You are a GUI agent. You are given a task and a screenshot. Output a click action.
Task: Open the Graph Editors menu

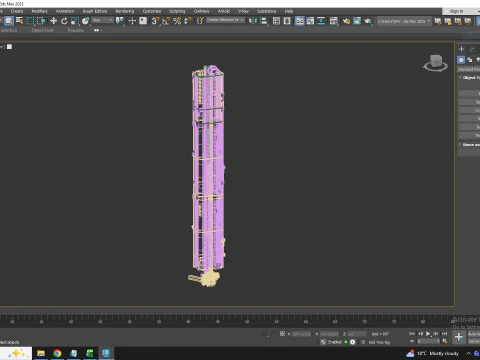tap(95, 11)
